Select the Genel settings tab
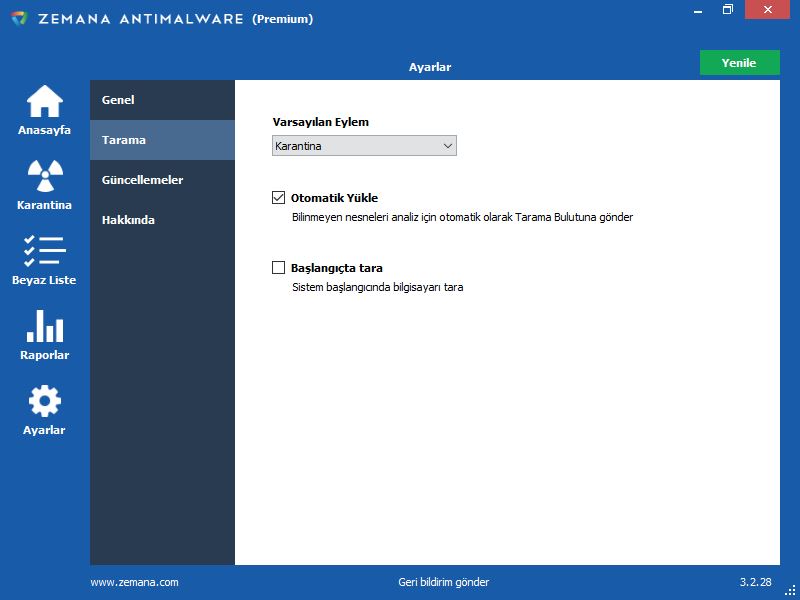 pos(162,100)
